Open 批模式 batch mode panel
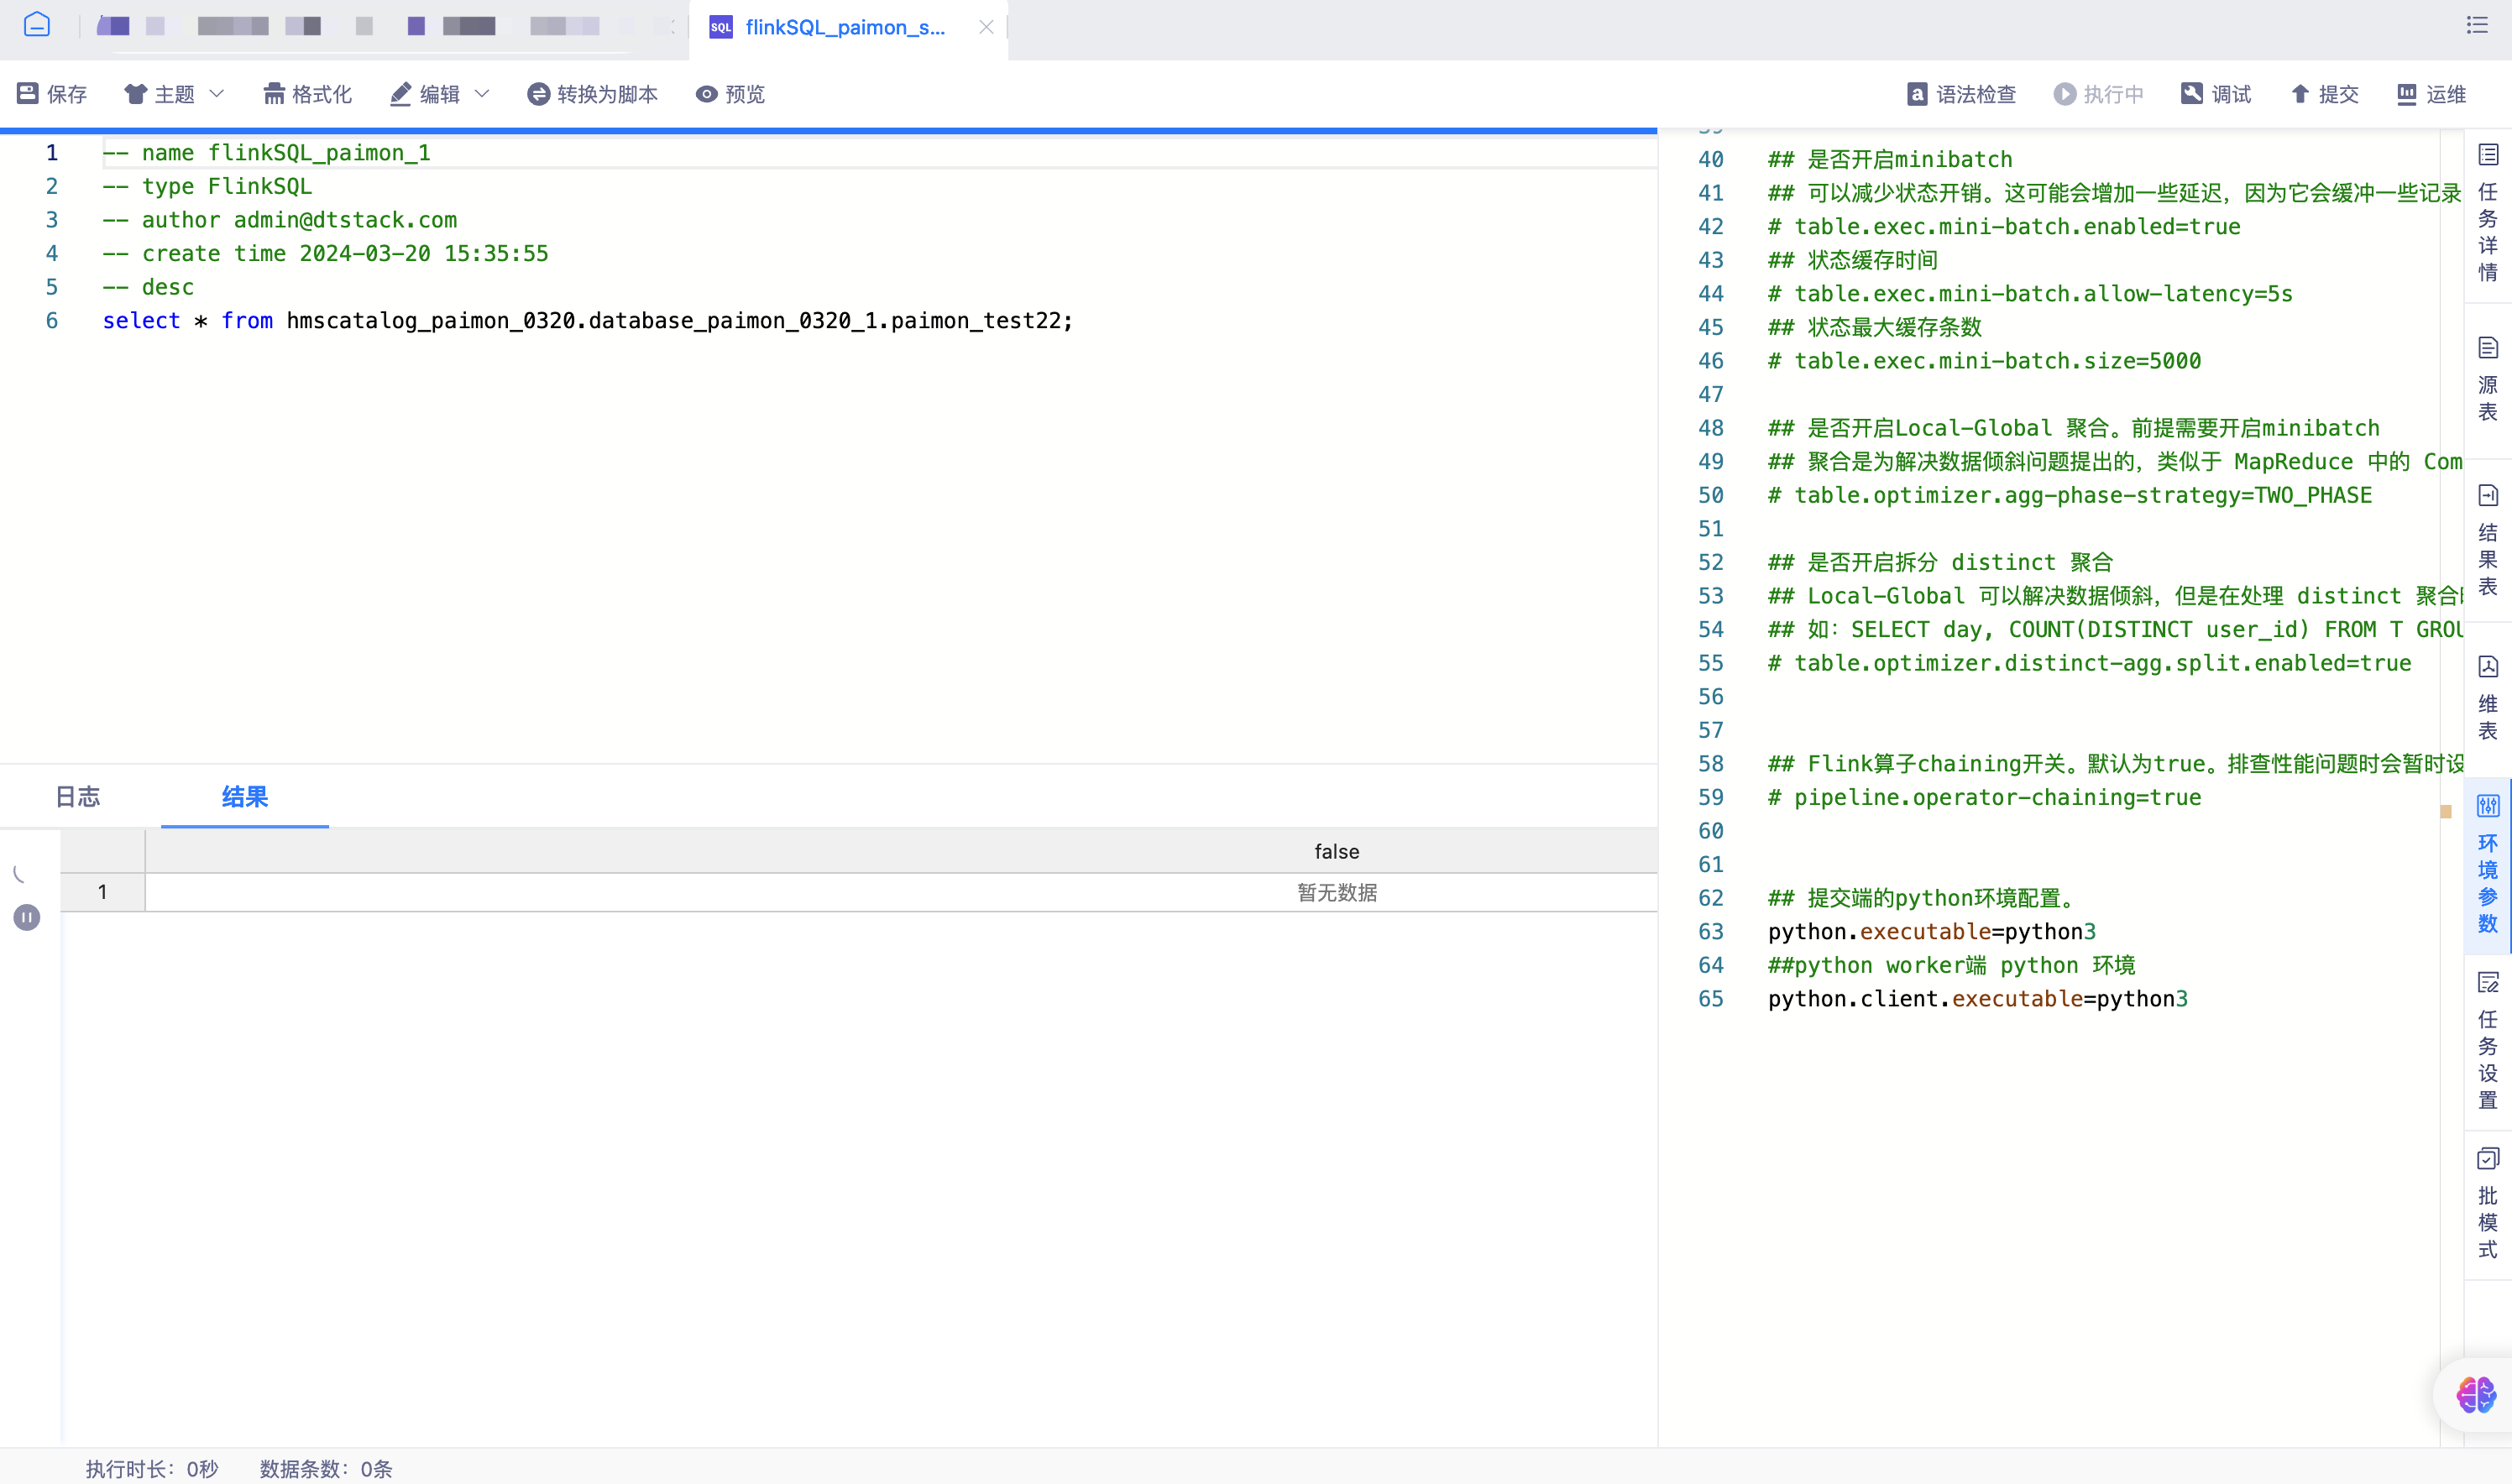Viewport: 2512px width, 1484px height. (x=2488, y=1204)
